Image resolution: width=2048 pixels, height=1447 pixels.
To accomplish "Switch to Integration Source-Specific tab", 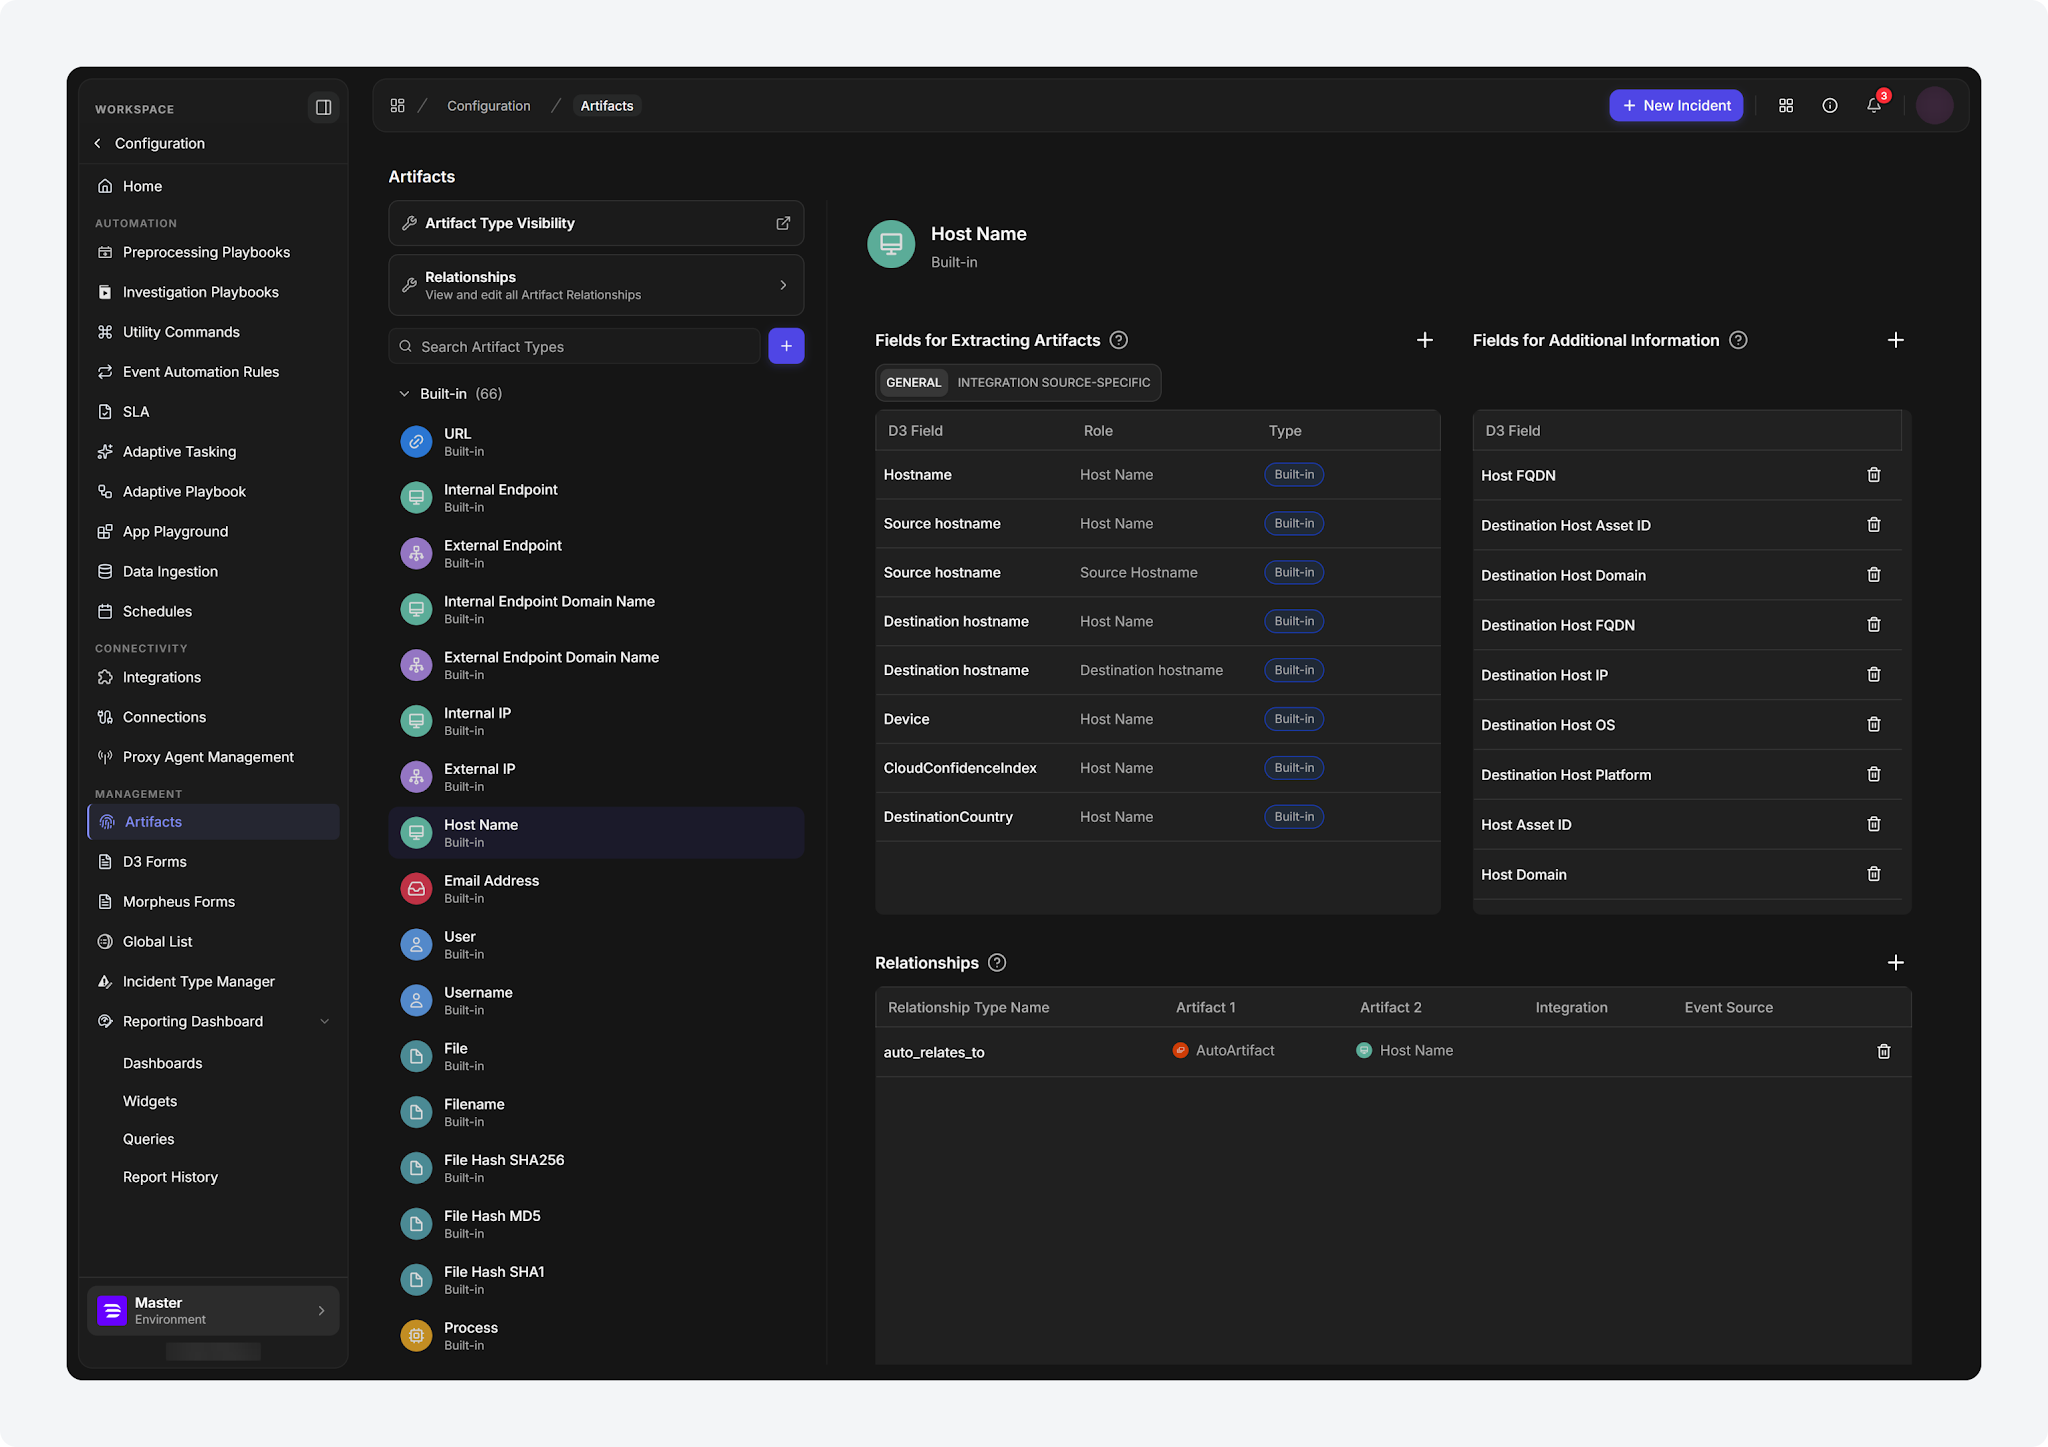I will point(1054,382).
